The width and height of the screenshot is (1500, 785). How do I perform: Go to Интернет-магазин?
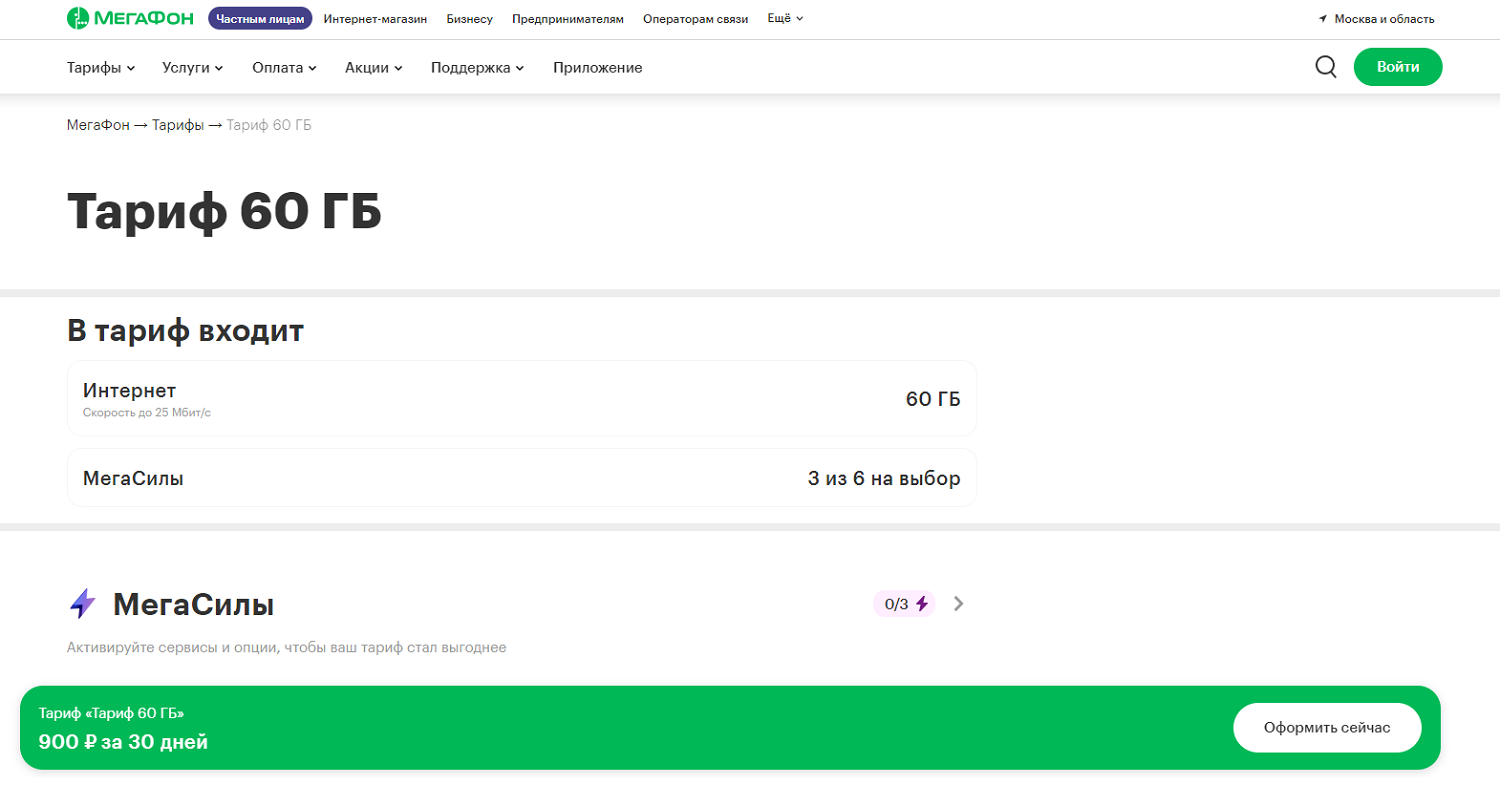click(375, 19)
